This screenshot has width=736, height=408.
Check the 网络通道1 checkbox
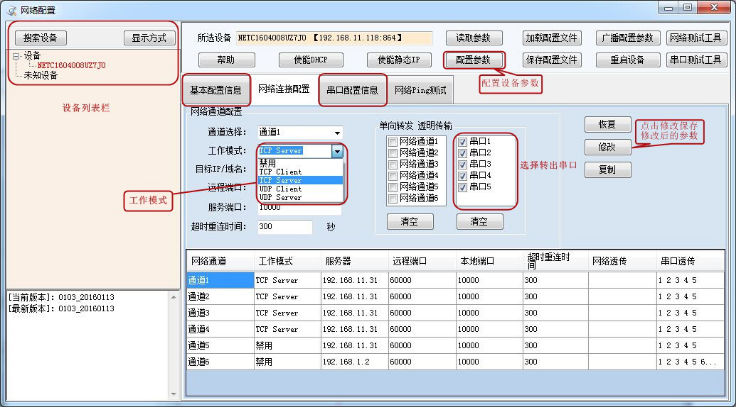(393, 142)
